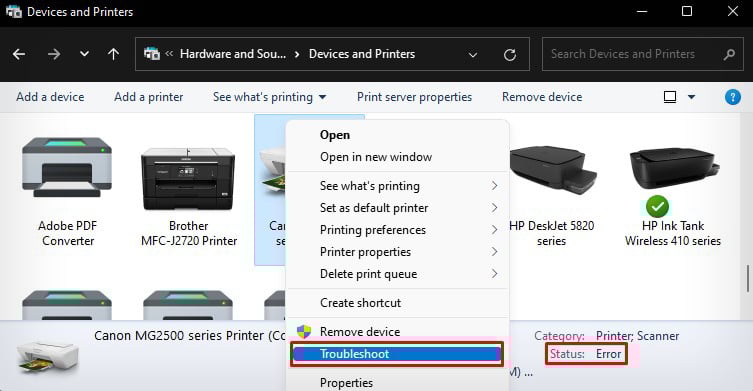Click the Devices and Printers title bar icon
The height and width of the screenshot is (391, 753).
click(13, 12)
